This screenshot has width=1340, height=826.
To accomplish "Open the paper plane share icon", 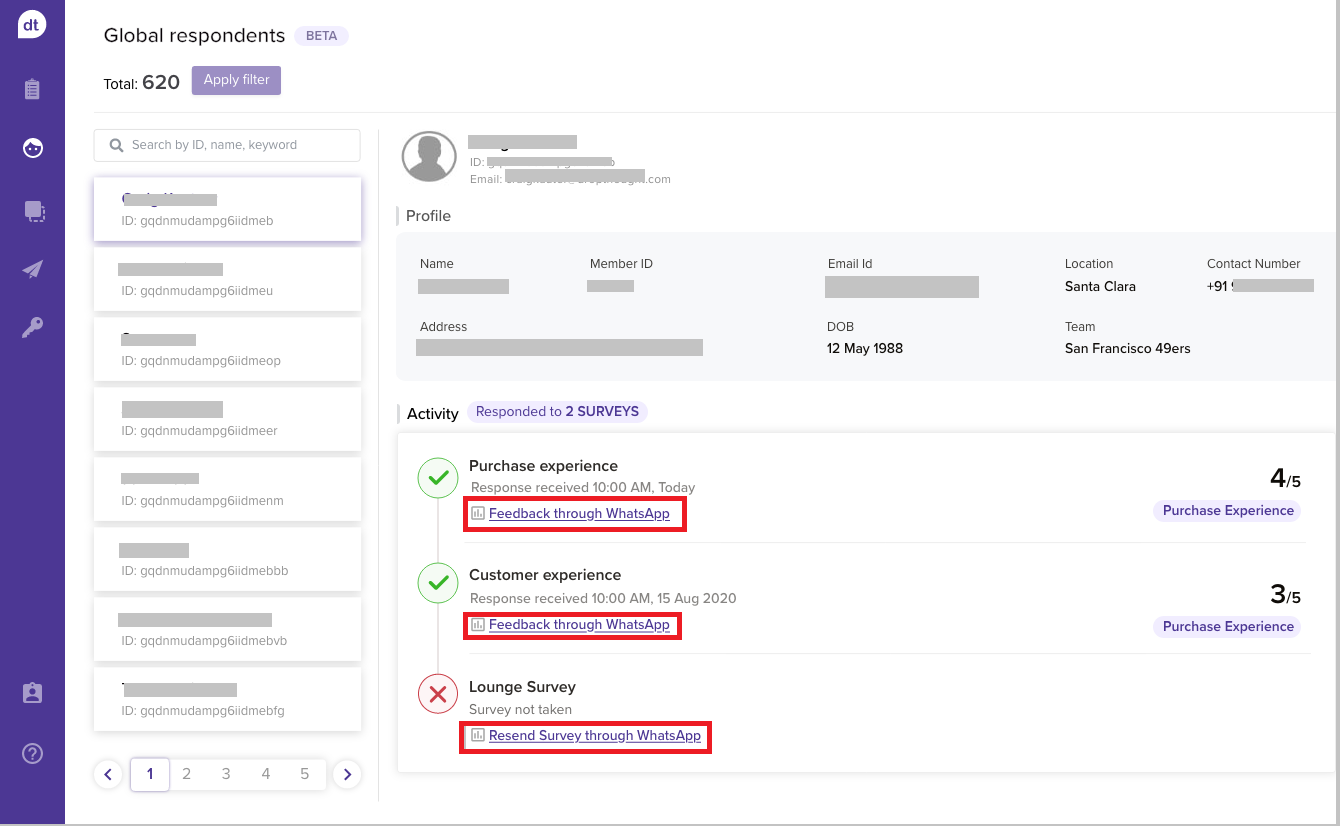I will [33, 270].
